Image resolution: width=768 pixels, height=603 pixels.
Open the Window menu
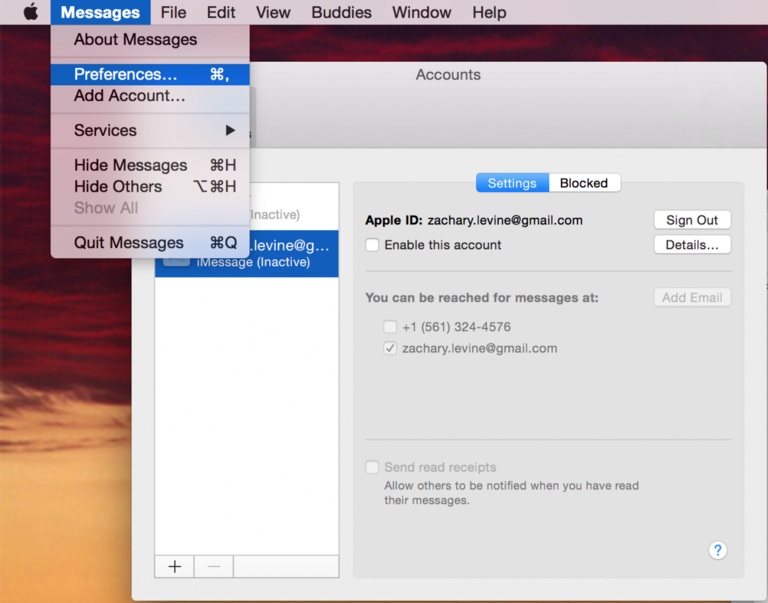point(422,12)
